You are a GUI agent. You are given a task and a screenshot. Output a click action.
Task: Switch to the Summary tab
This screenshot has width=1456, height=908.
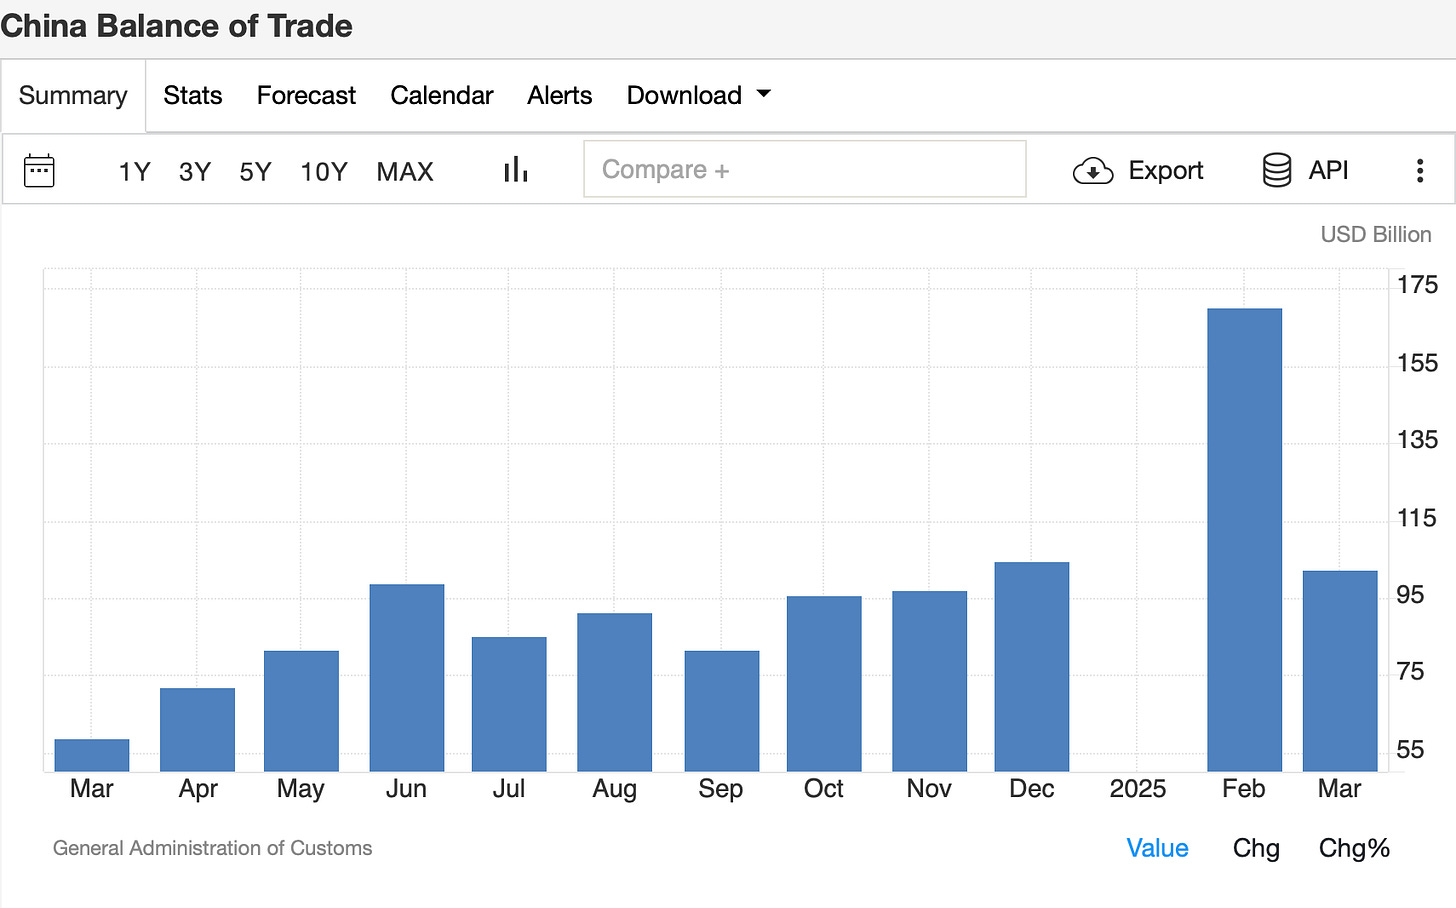pos(73,95)
